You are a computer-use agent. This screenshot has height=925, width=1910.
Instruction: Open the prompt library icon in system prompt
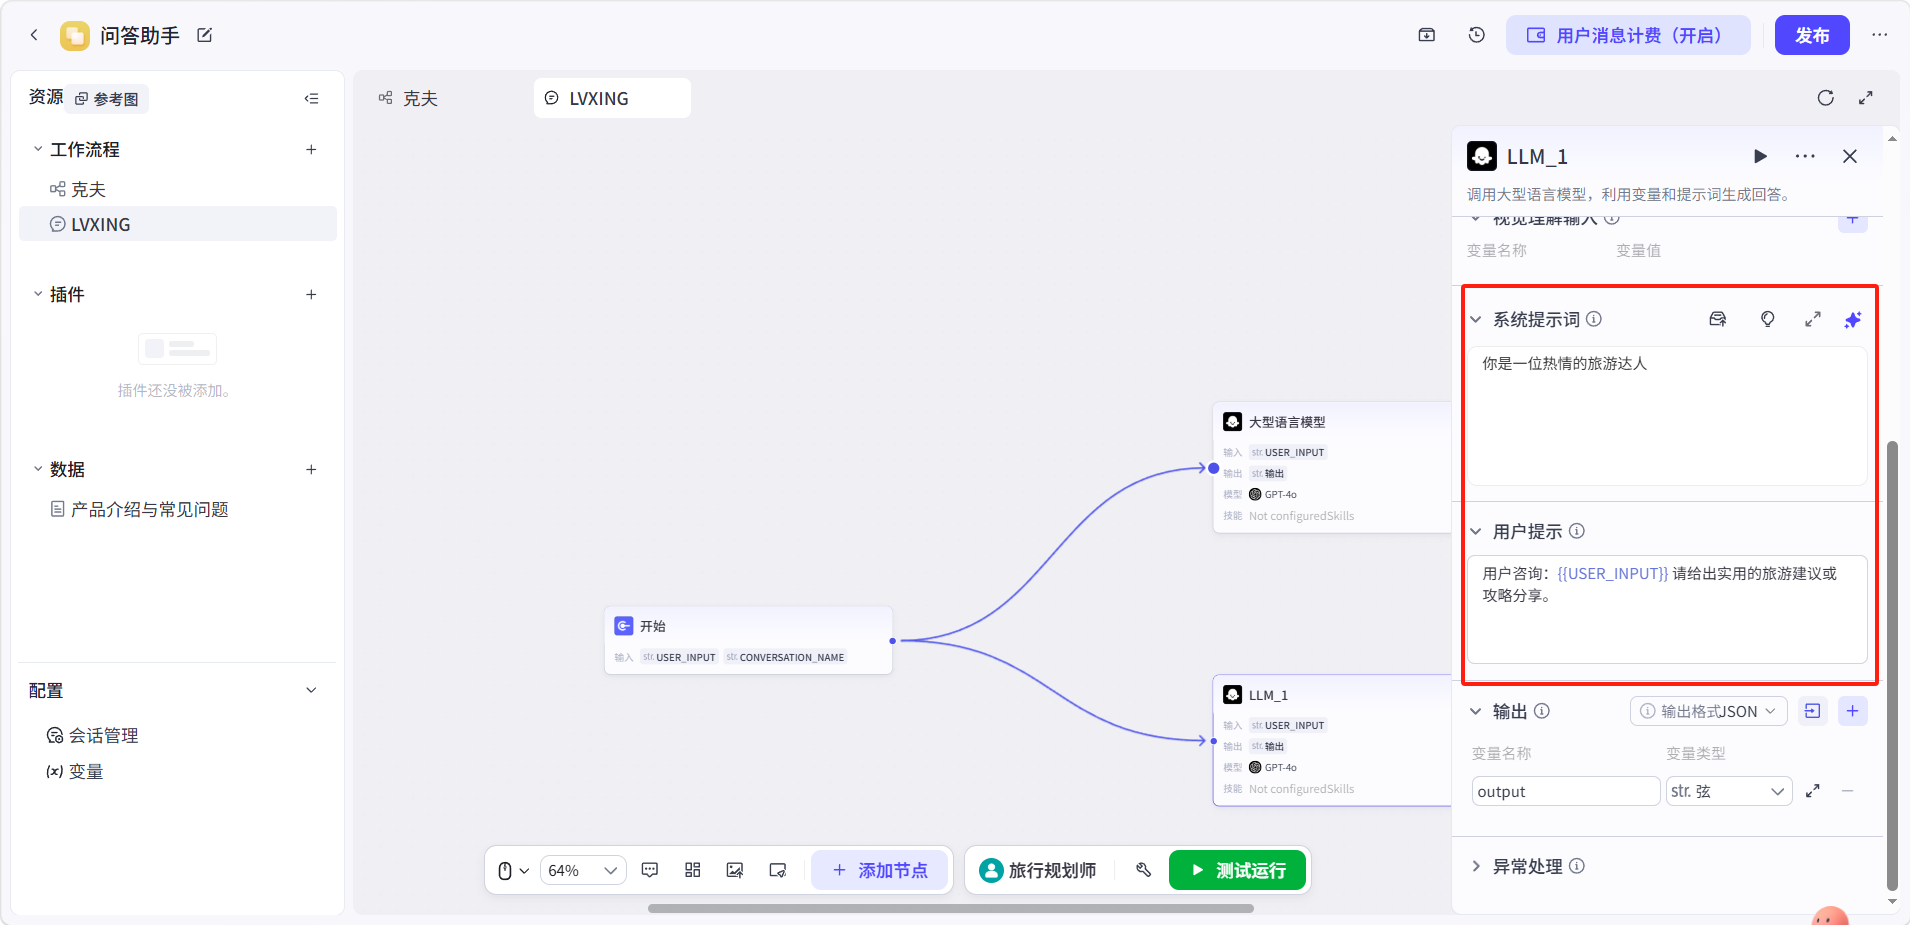1718,319
